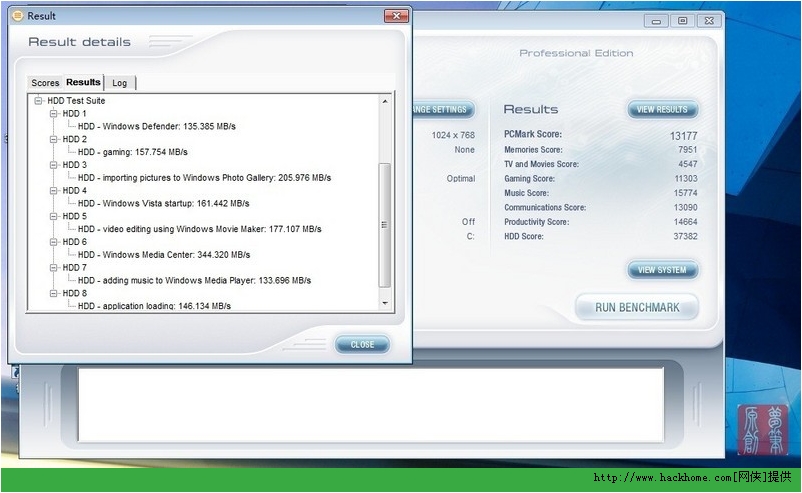This screenshot has height=493, width=802.
Task: Collapse the HDD Test Suite tree node
Action: point(38,101)
